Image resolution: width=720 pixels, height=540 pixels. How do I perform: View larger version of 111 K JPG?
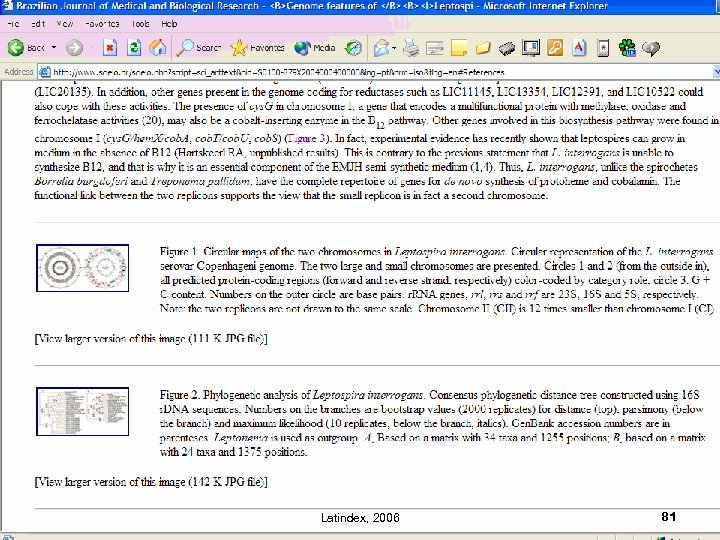coord(151,339)
